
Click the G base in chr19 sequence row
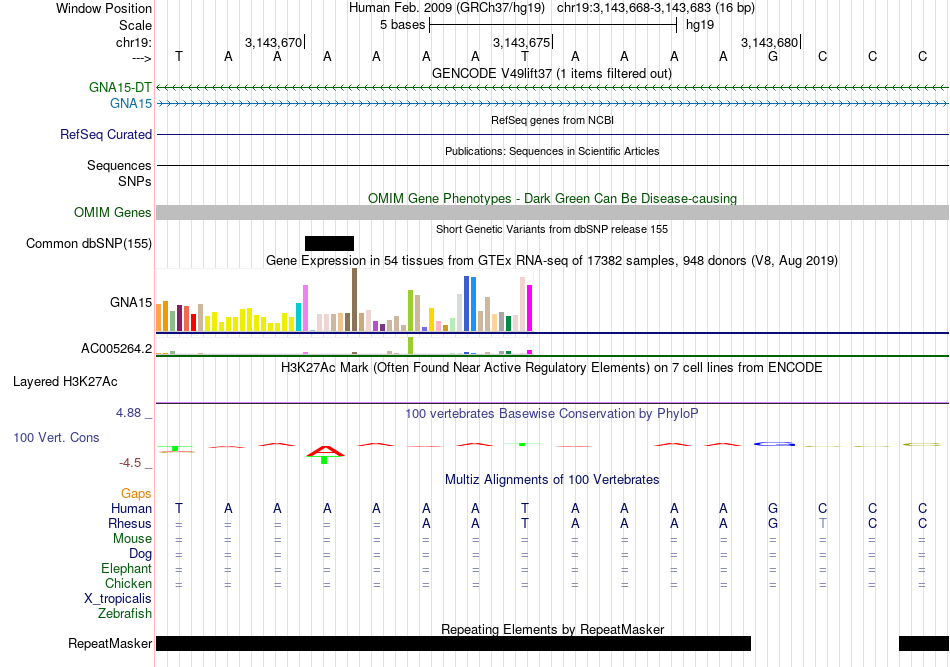[x=773, y=56]
